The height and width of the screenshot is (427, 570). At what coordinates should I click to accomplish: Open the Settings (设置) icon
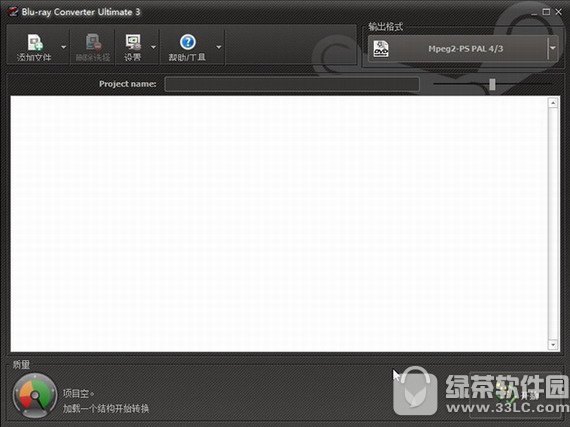tap(133, 42)
